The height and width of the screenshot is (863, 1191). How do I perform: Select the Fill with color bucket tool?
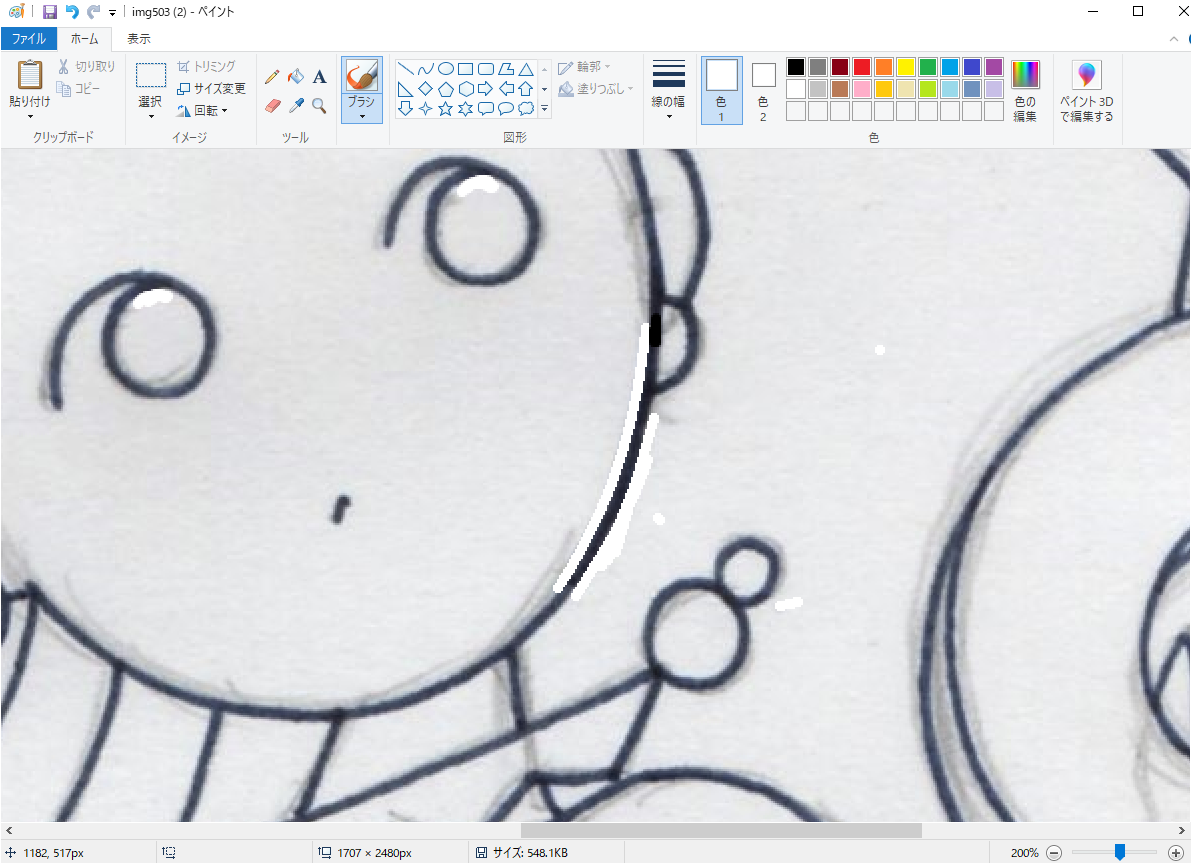[x=296, y=77]
